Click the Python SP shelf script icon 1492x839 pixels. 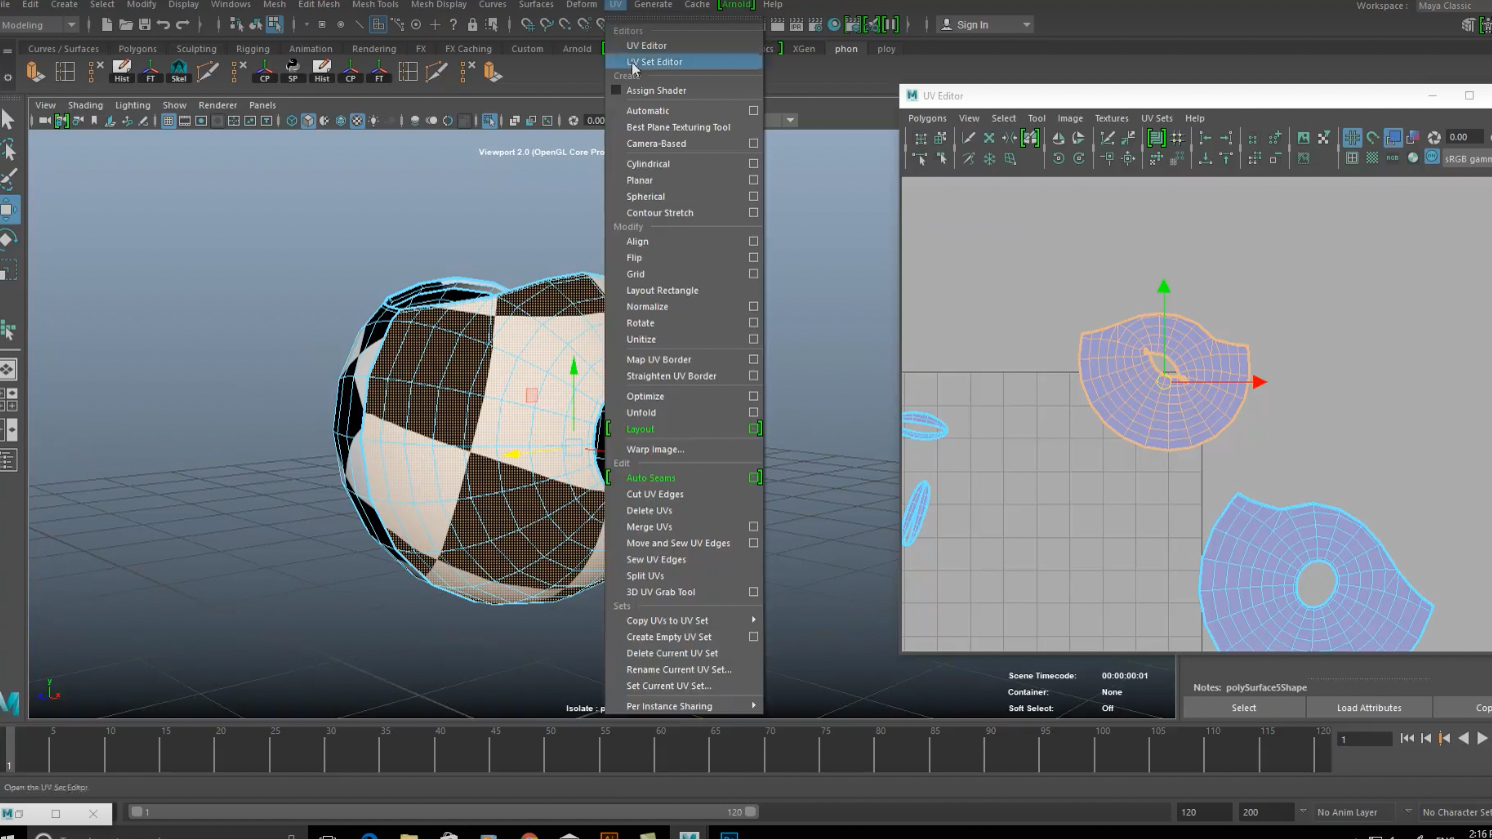point(293,71)
